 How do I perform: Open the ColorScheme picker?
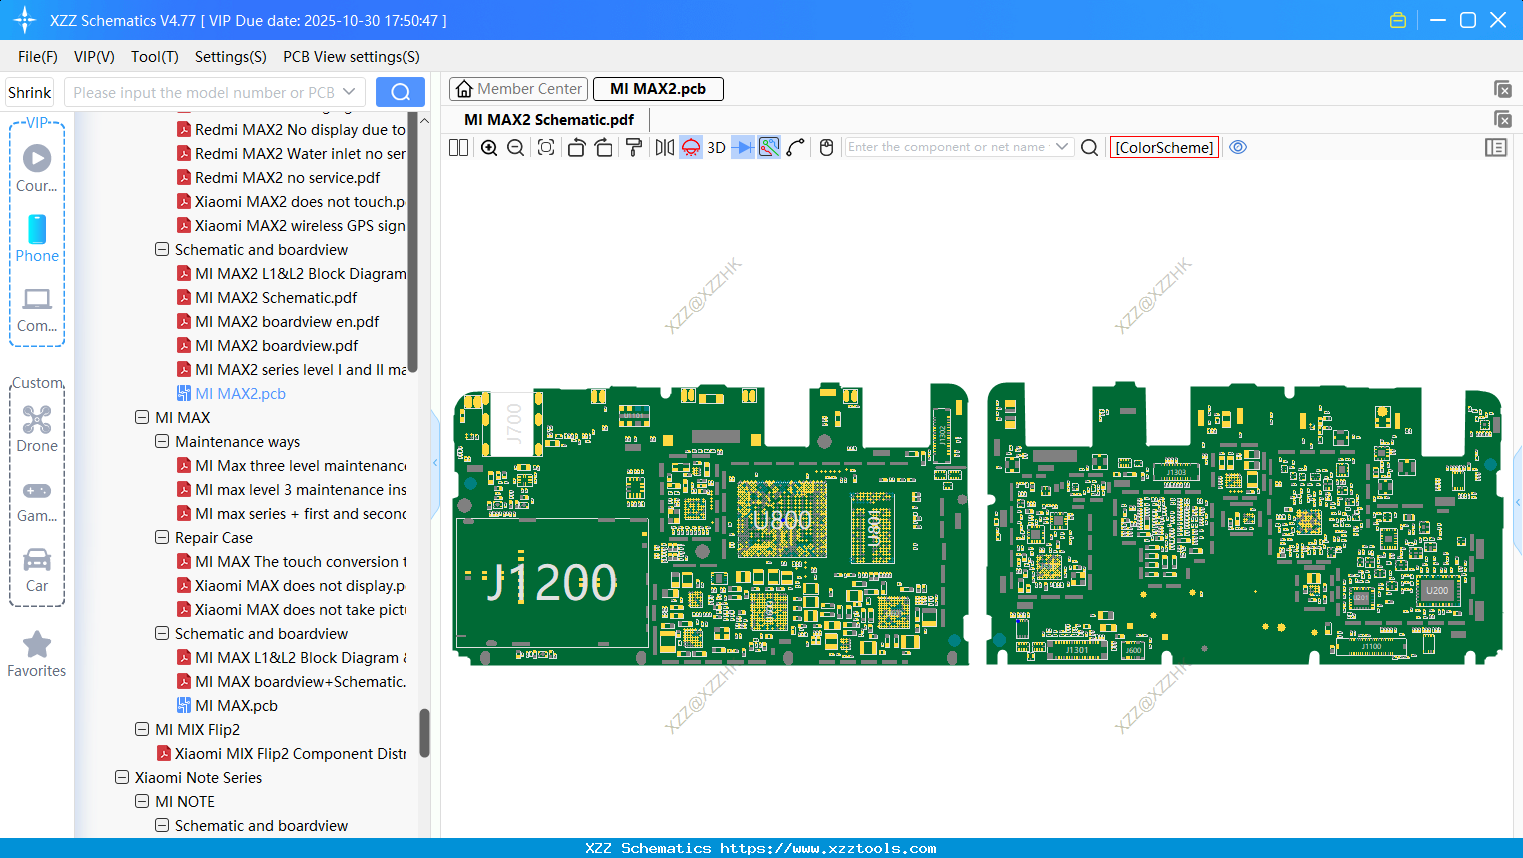1164,148
